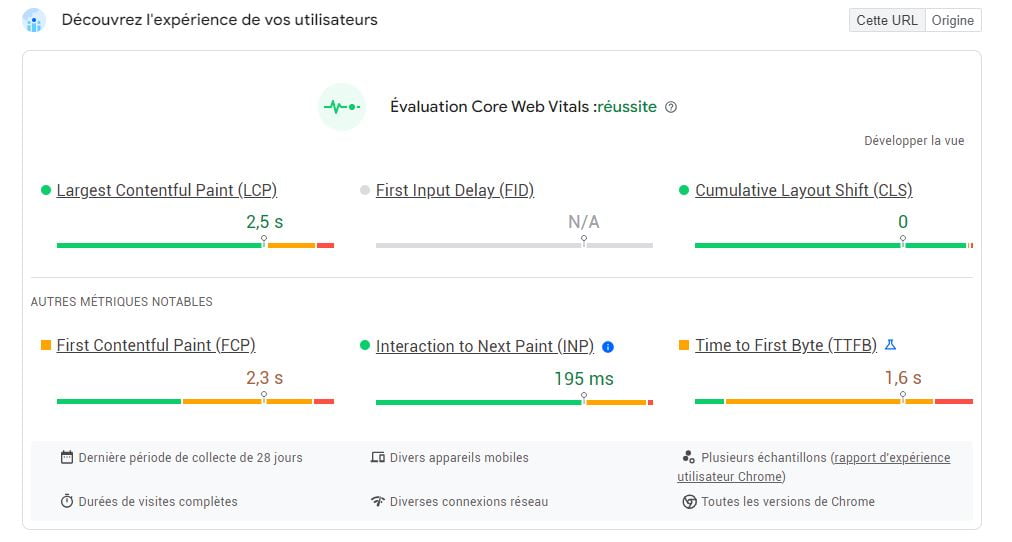
Task: Click the stopwatch icon for full visit durations
Action: (67, 502)
